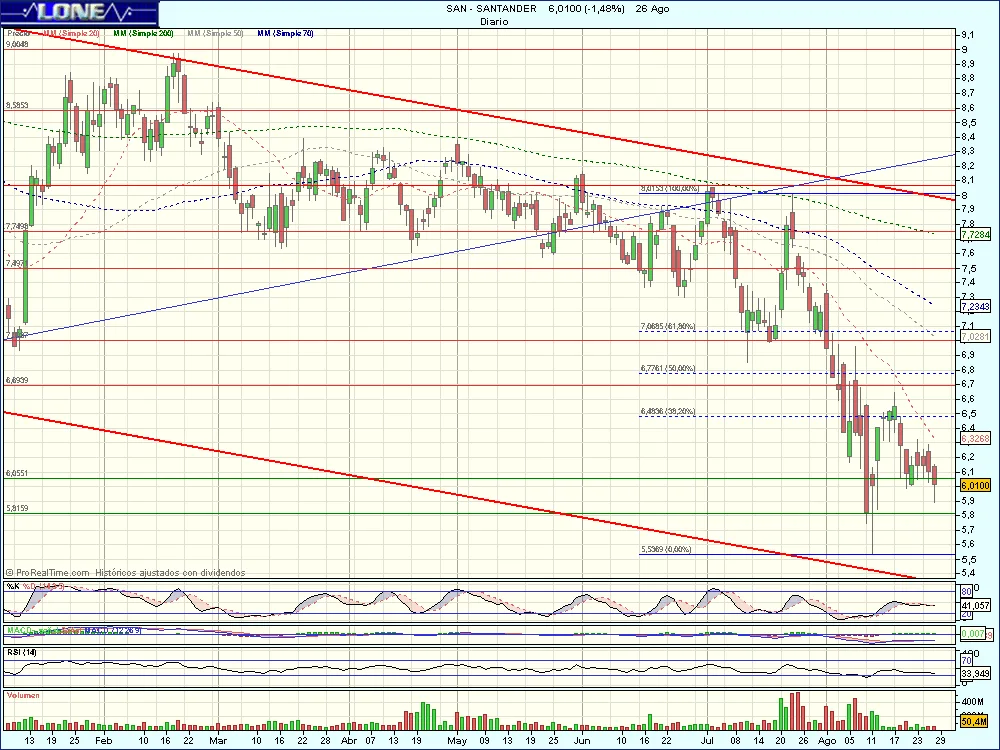Image resolution: width=1000 pixels, height=750 pixels.
Task: Click the MM (Simple 50) legend entry
Action: [216, 33]
